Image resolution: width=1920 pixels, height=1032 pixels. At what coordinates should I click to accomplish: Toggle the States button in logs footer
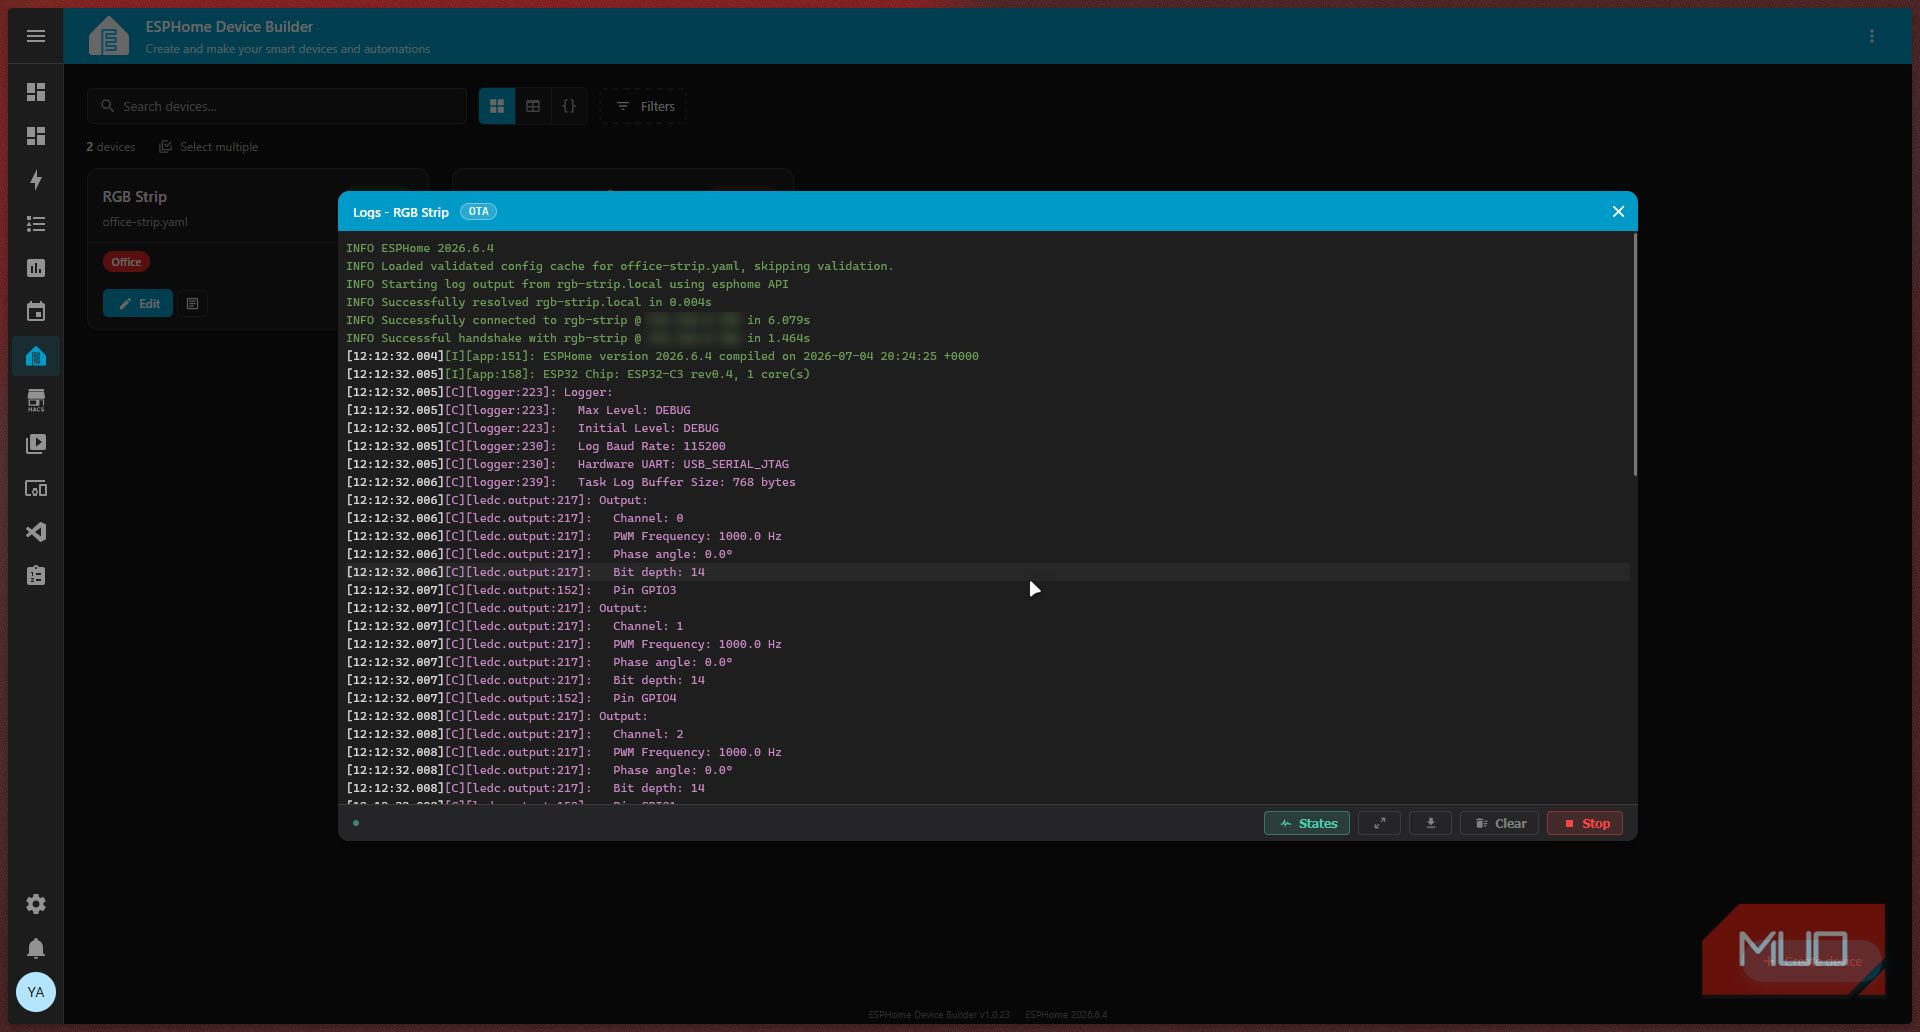pos(1307,823)
